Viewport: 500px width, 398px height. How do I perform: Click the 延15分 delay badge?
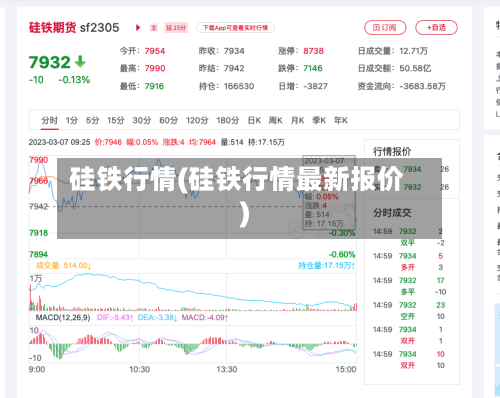click(176, 28)
